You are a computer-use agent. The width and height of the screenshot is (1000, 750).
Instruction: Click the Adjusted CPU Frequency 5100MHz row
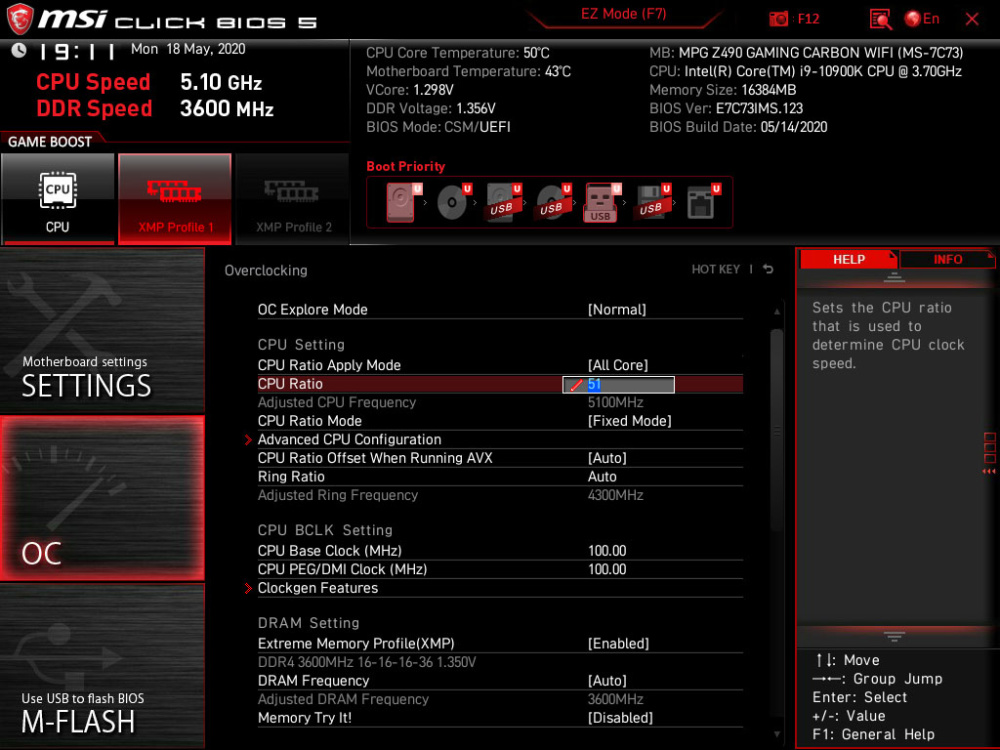pyautogui.click(x=500, y=402)
